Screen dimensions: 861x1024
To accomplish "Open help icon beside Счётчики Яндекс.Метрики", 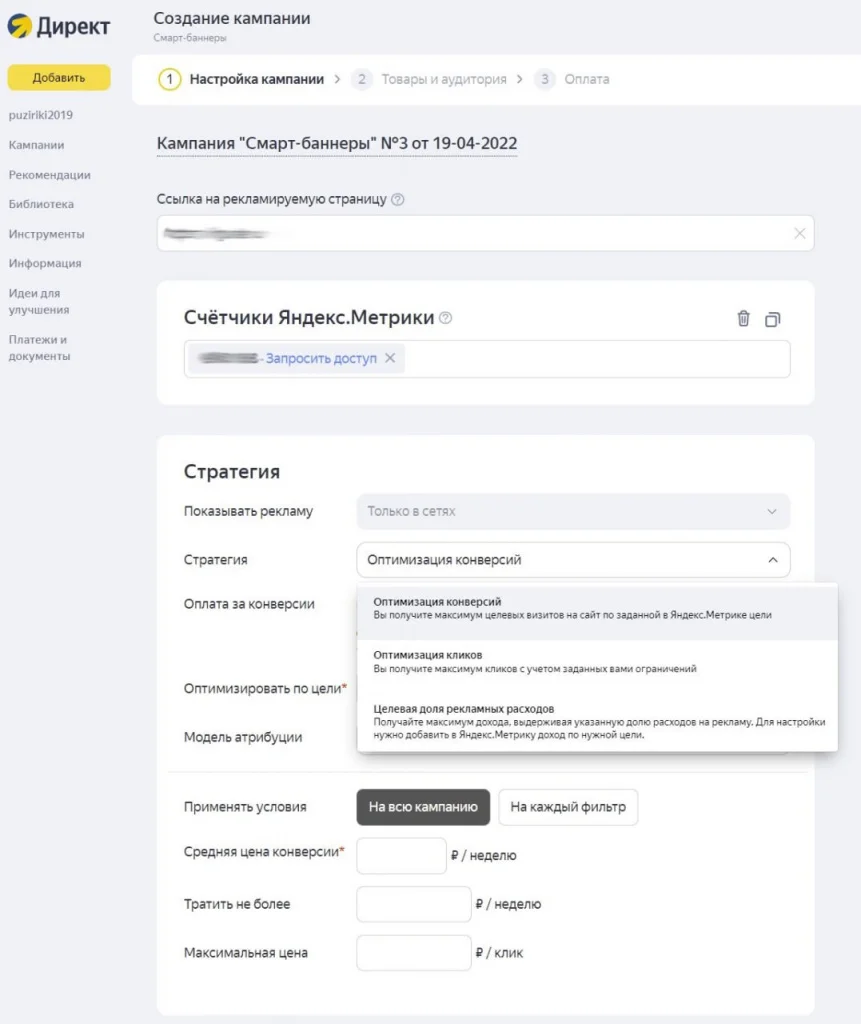I will 446,317.
